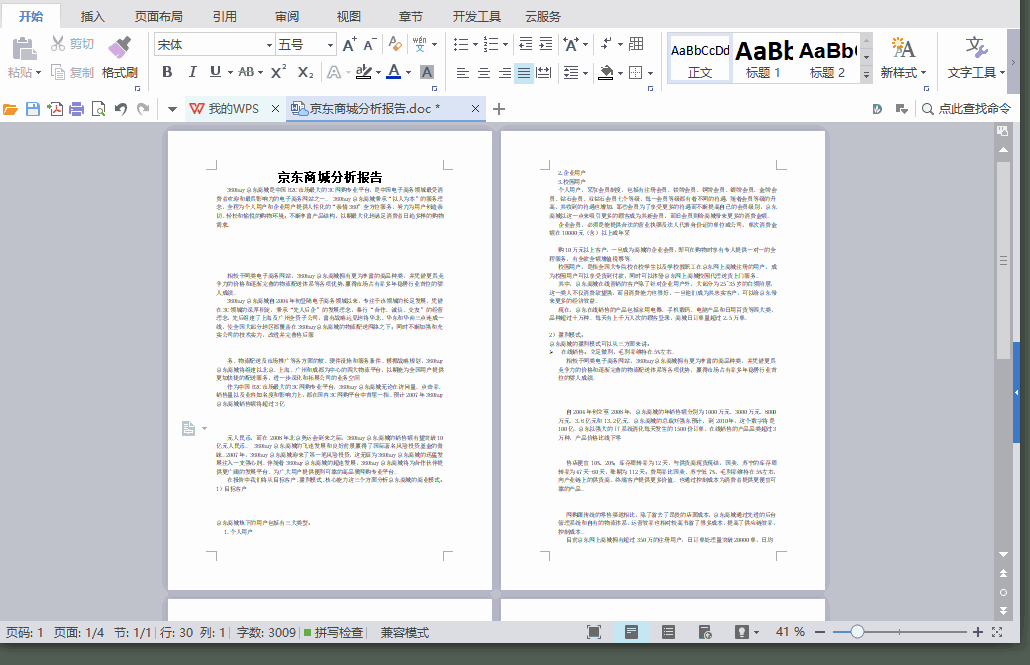The height and width of the screenshot is (665, 1030).
Task: Select the page layout view icon
Action: tap(631, 632)
